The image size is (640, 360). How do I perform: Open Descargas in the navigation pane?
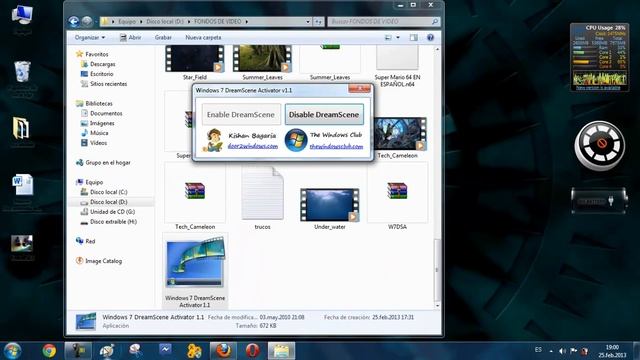point(102,64)
